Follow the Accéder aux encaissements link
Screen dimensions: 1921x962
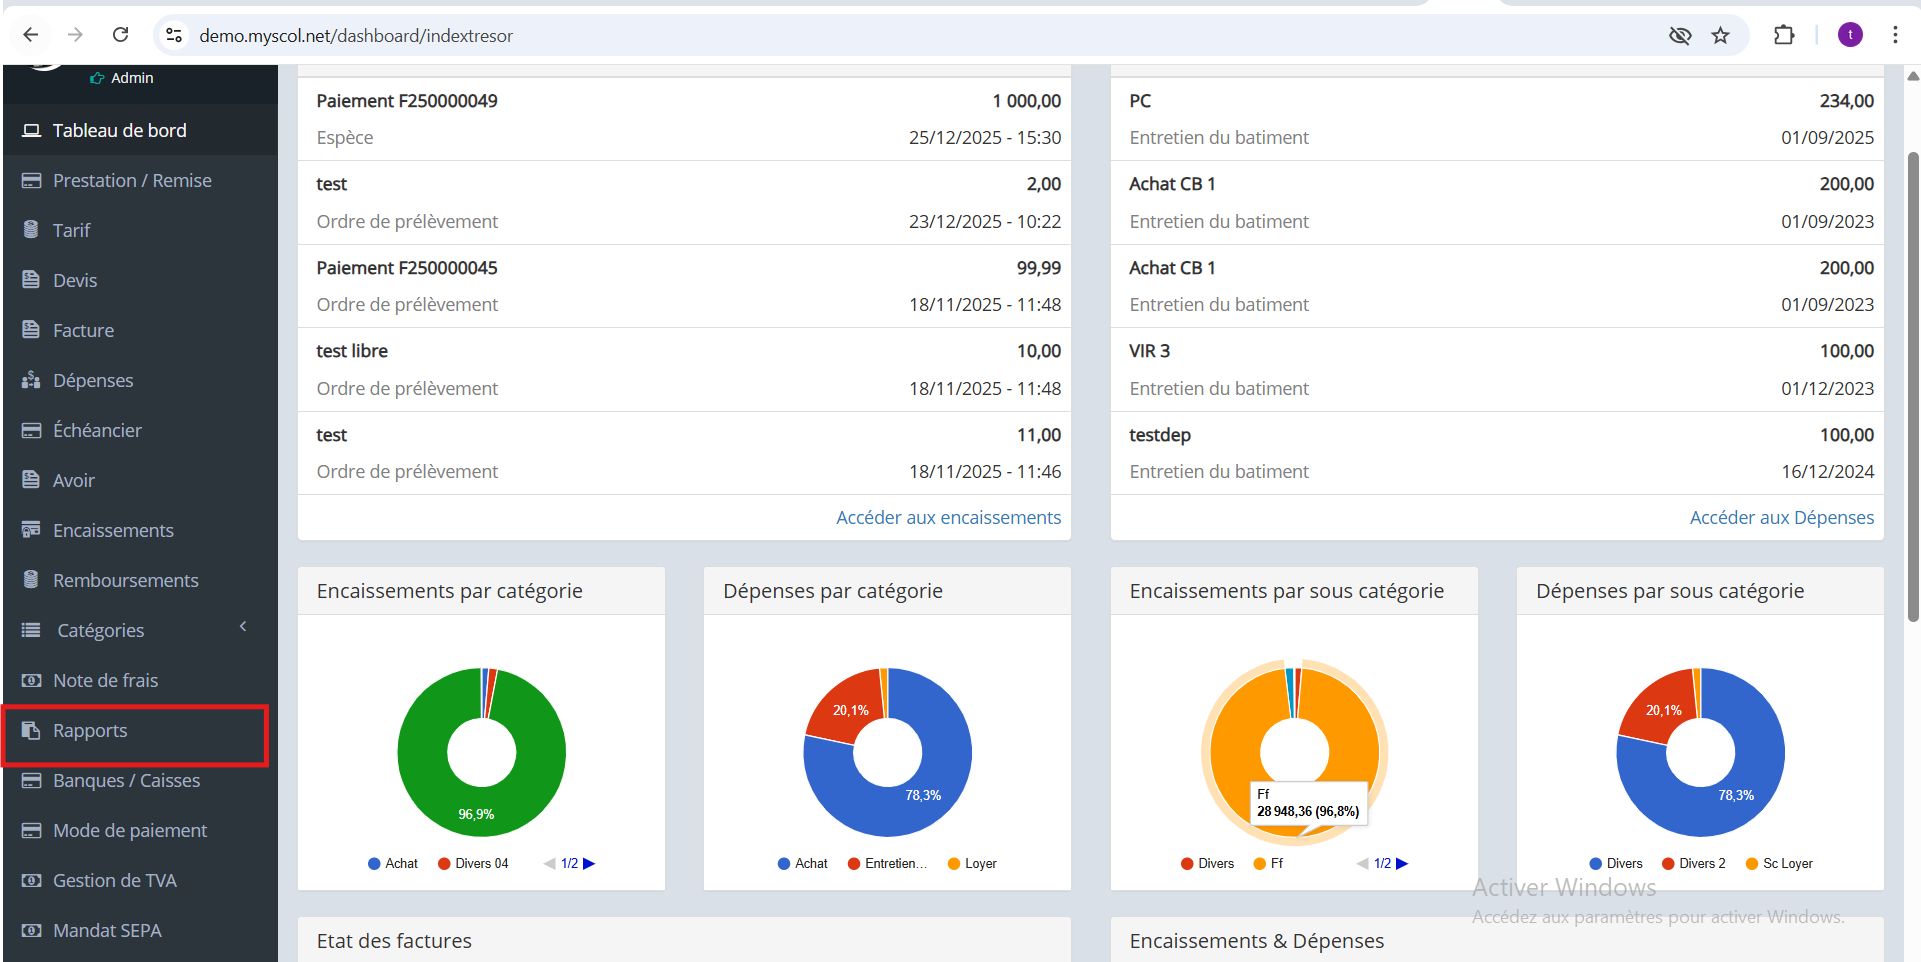tap(948, 517)
